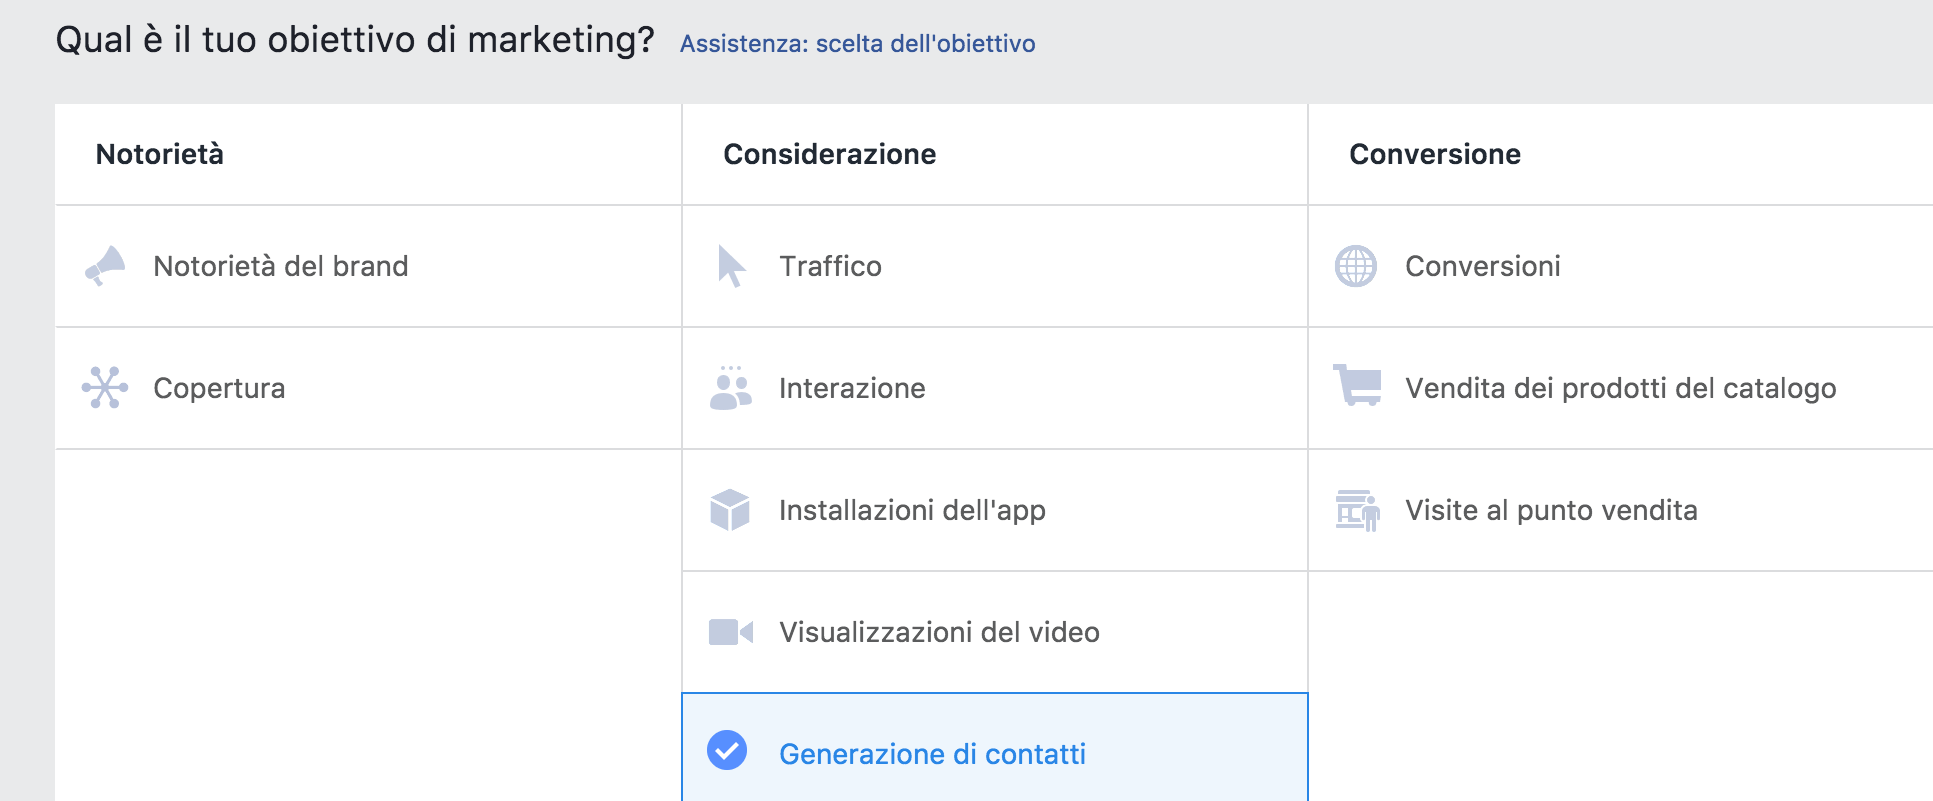The width and height of the screenshot is (1933, 801).
Task: Click the shopping cart catalog icon
Action: pos(1357,386)
